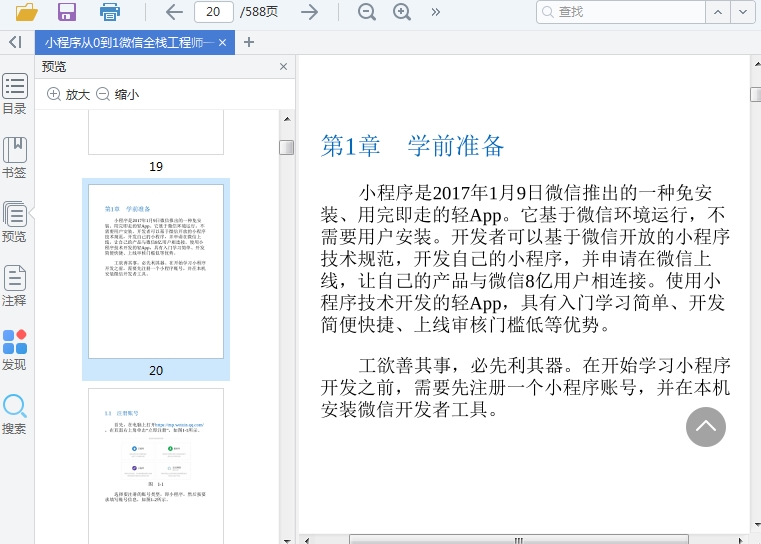
Task: Click the thumbnail panel scroll-up arrow
Action: click(287, 119)
